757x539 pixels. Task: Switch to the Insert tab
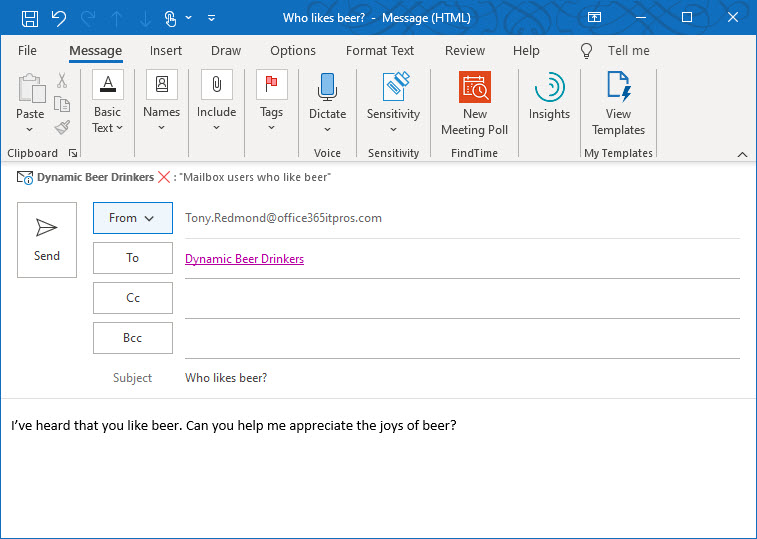166,51
